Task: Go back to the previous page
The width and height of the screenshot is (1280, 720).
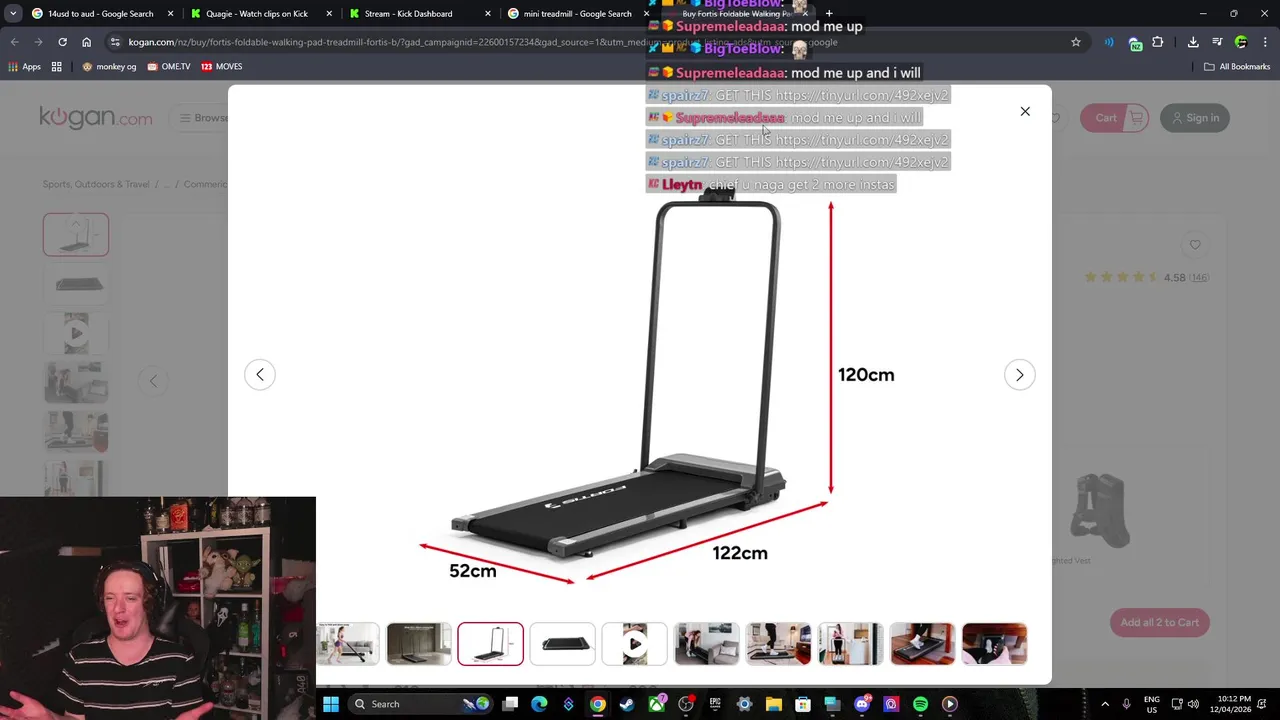Action: 14,42
